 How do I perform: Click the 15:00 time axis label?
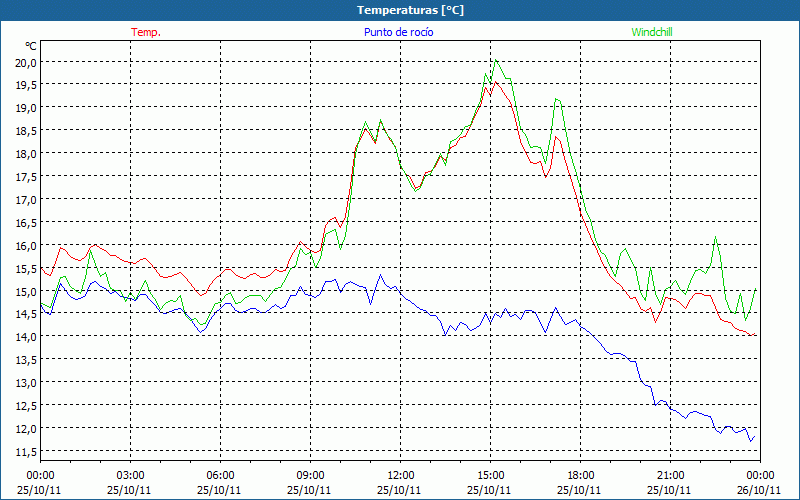click(490, 476)
